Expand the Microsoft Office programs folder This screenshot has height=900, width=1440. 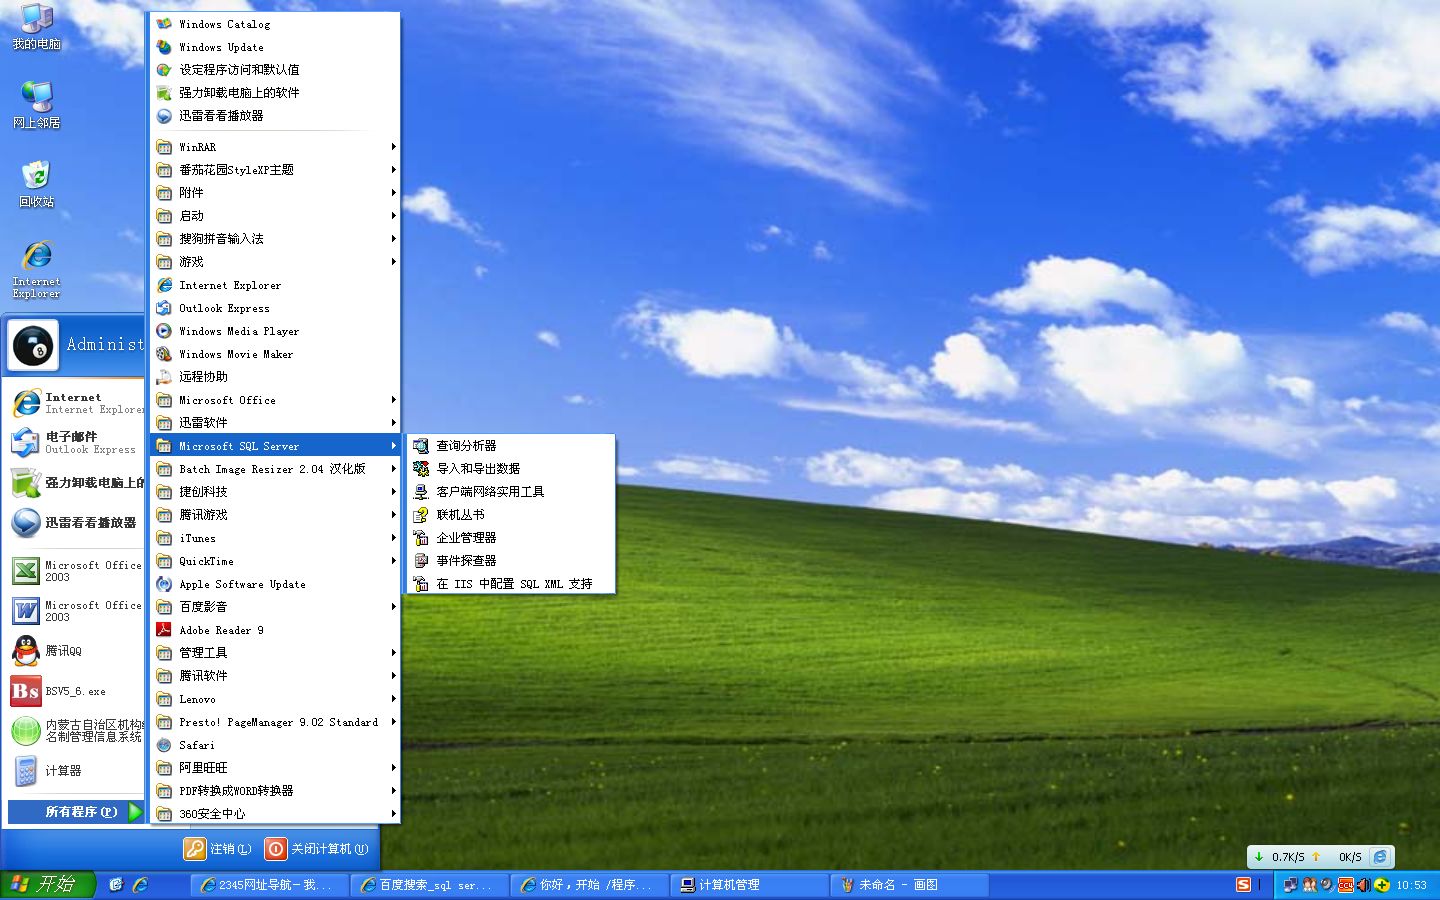point(275,400)
